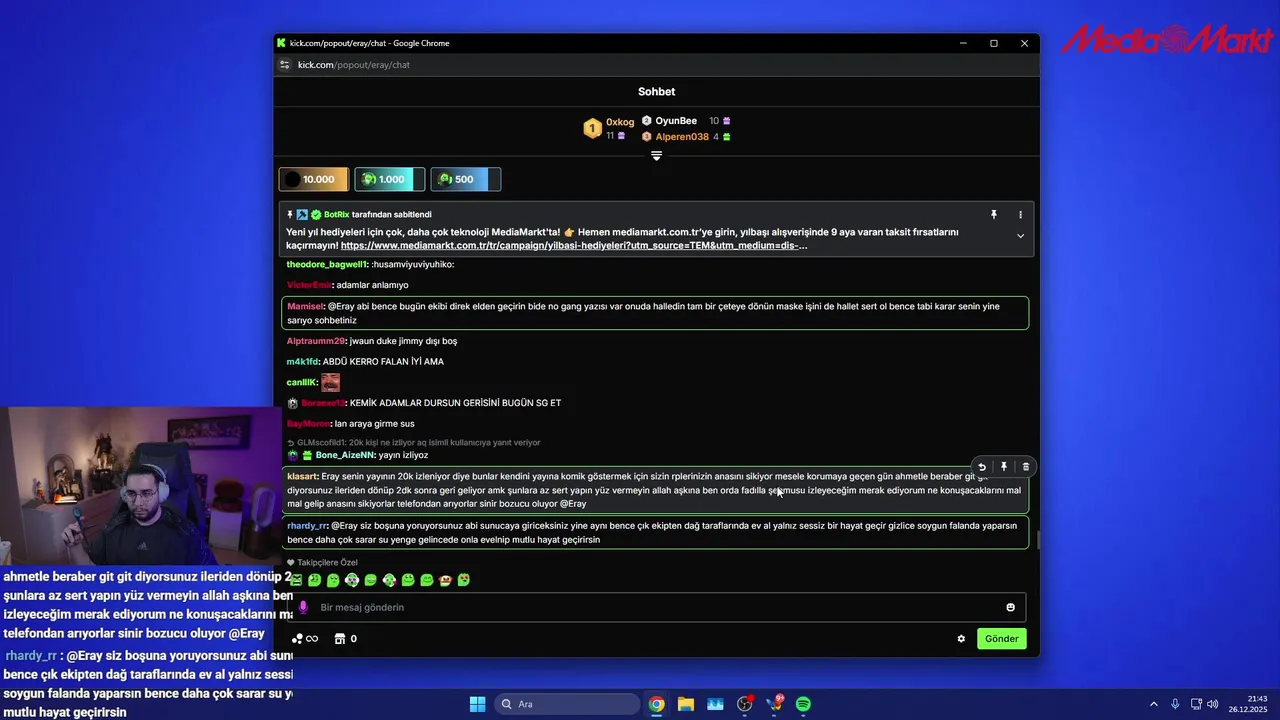Select the emote with sunglasses in quick row

point(352,580)
